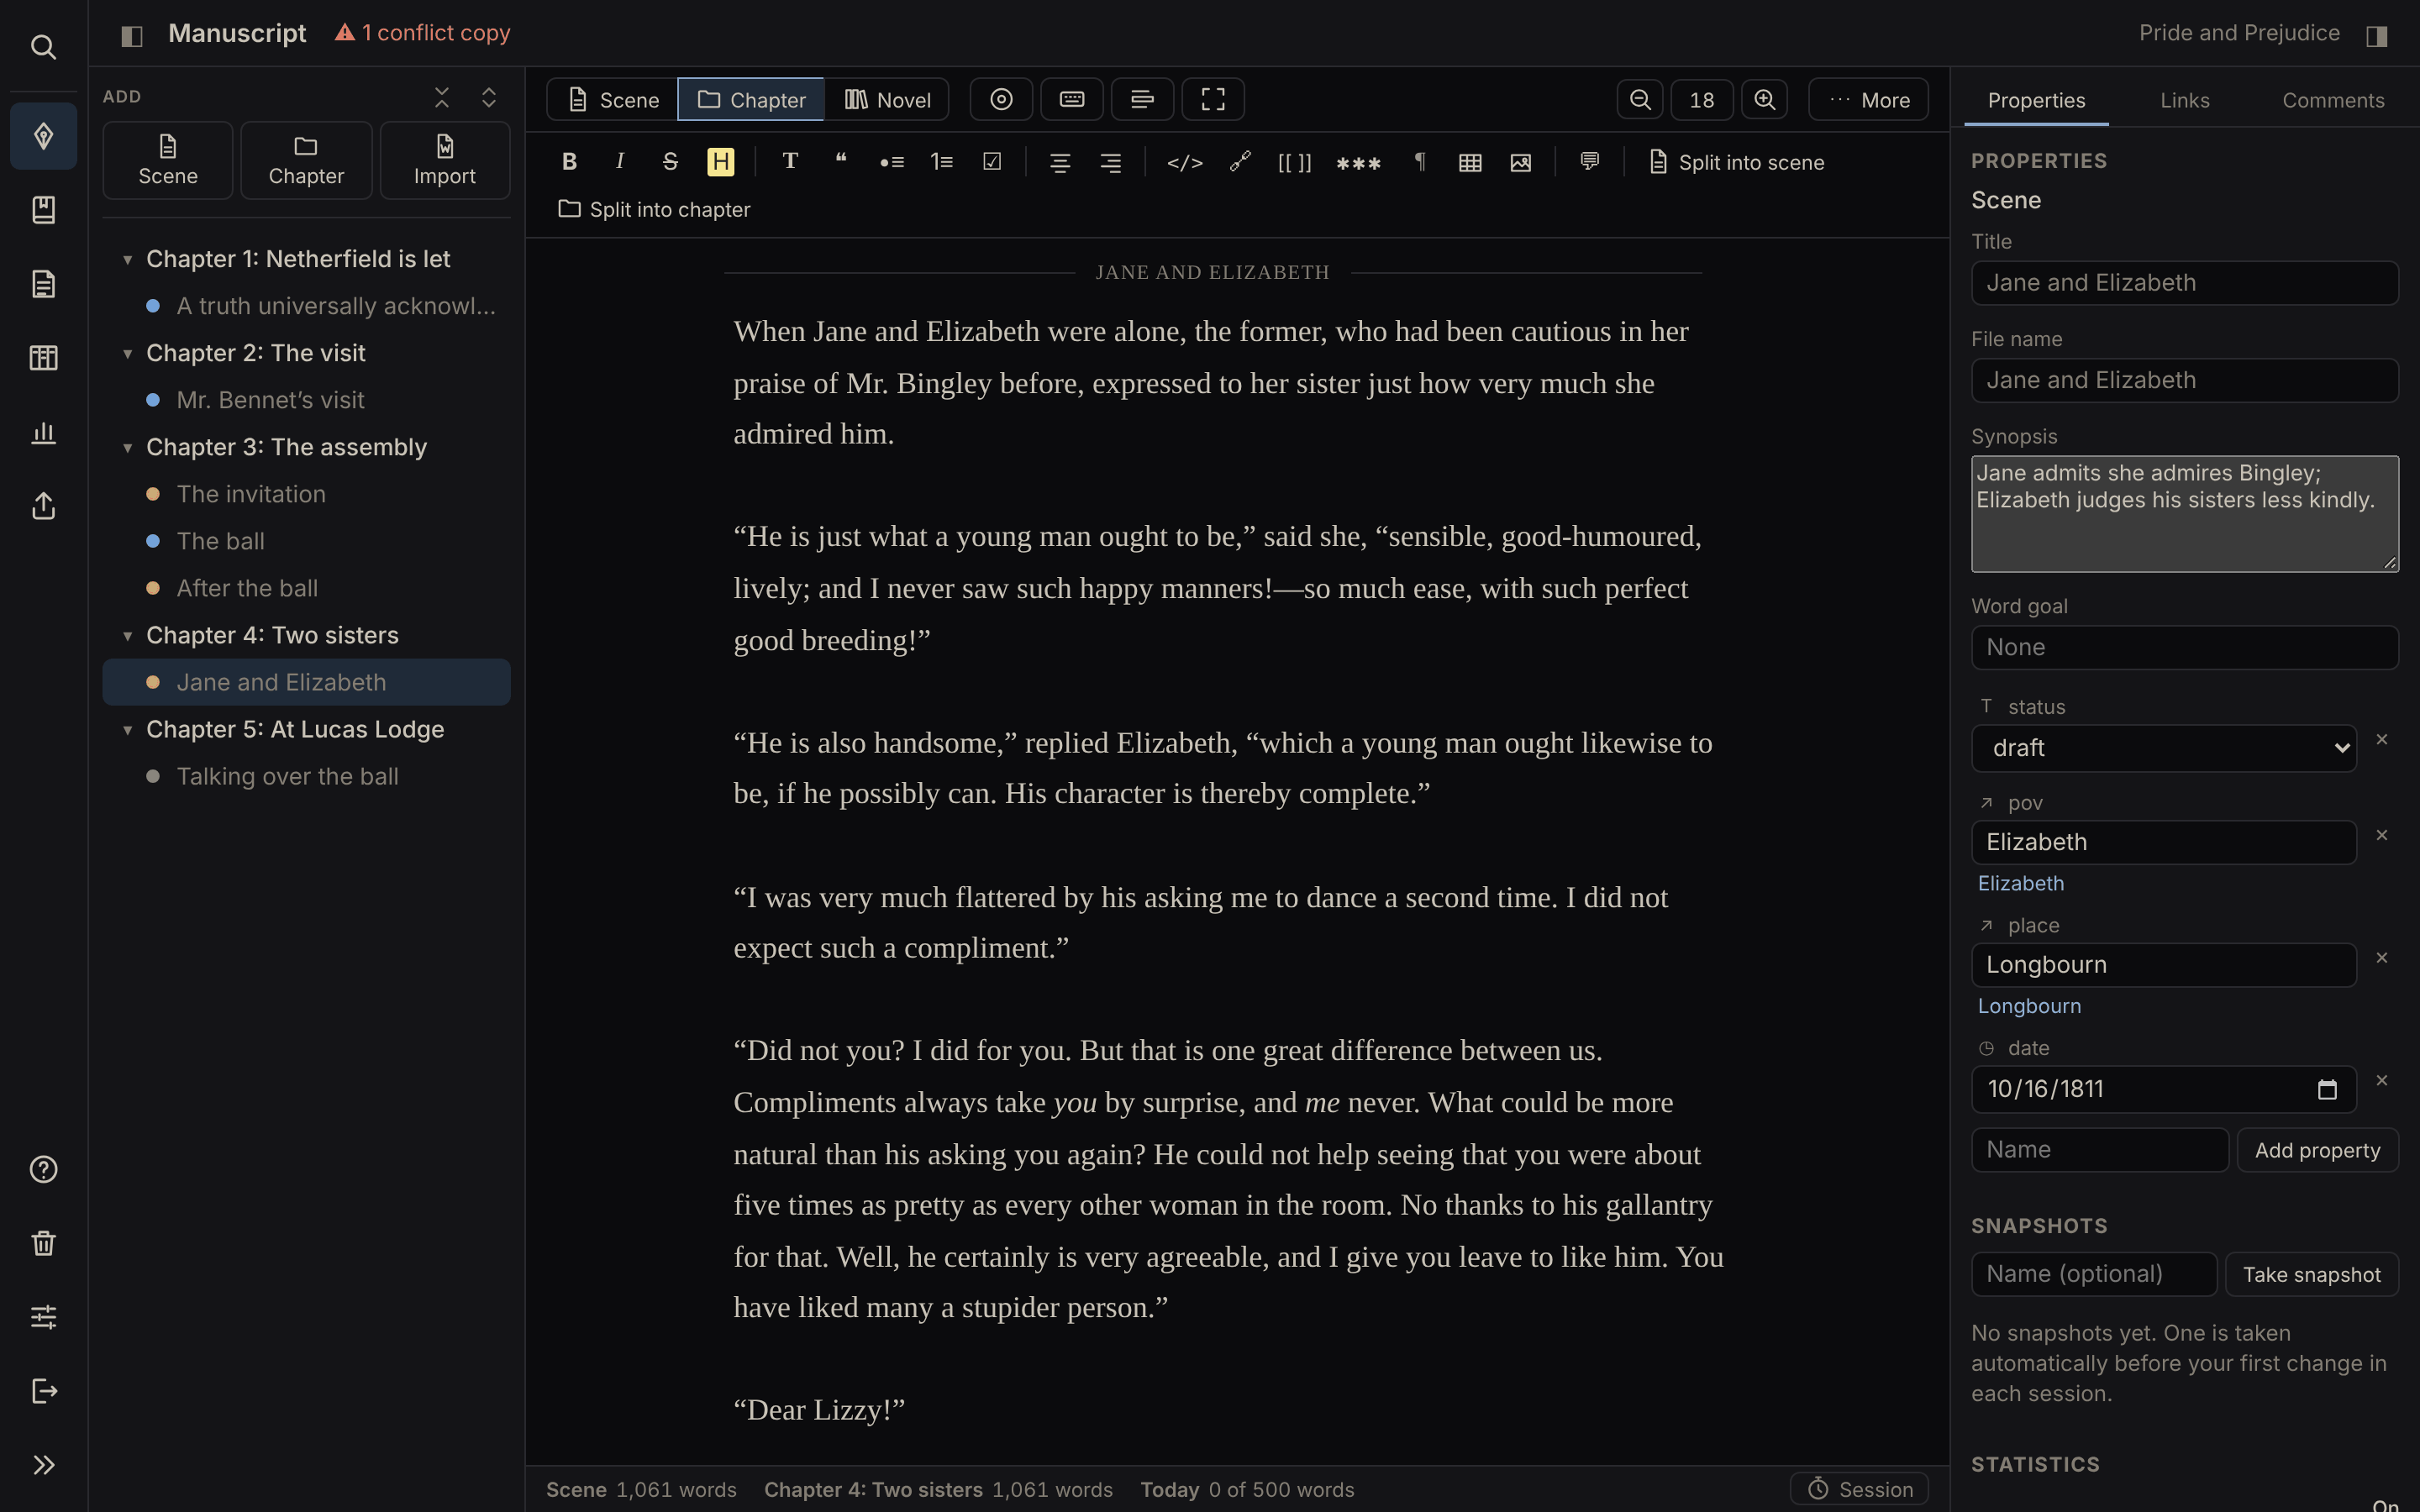Switch to the Comments tab
The height and width of the screenshot is (1512, 2420).
point(2333,101)
